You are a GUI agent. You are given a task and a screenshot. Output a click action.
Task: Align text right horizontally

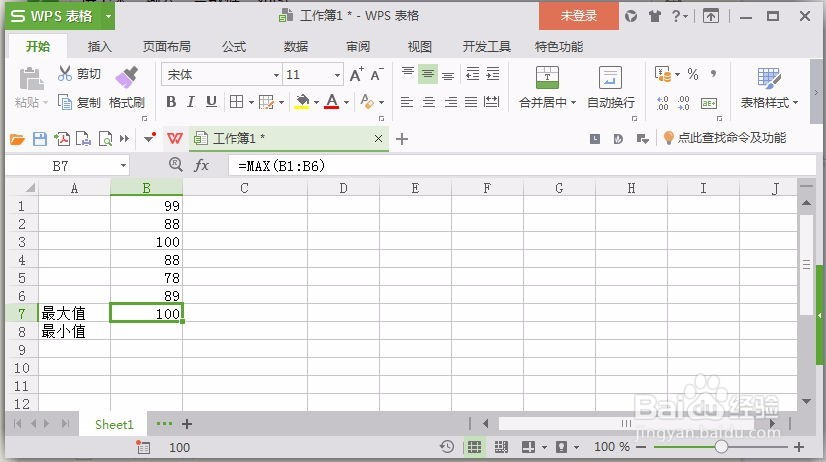coord(450,102)
